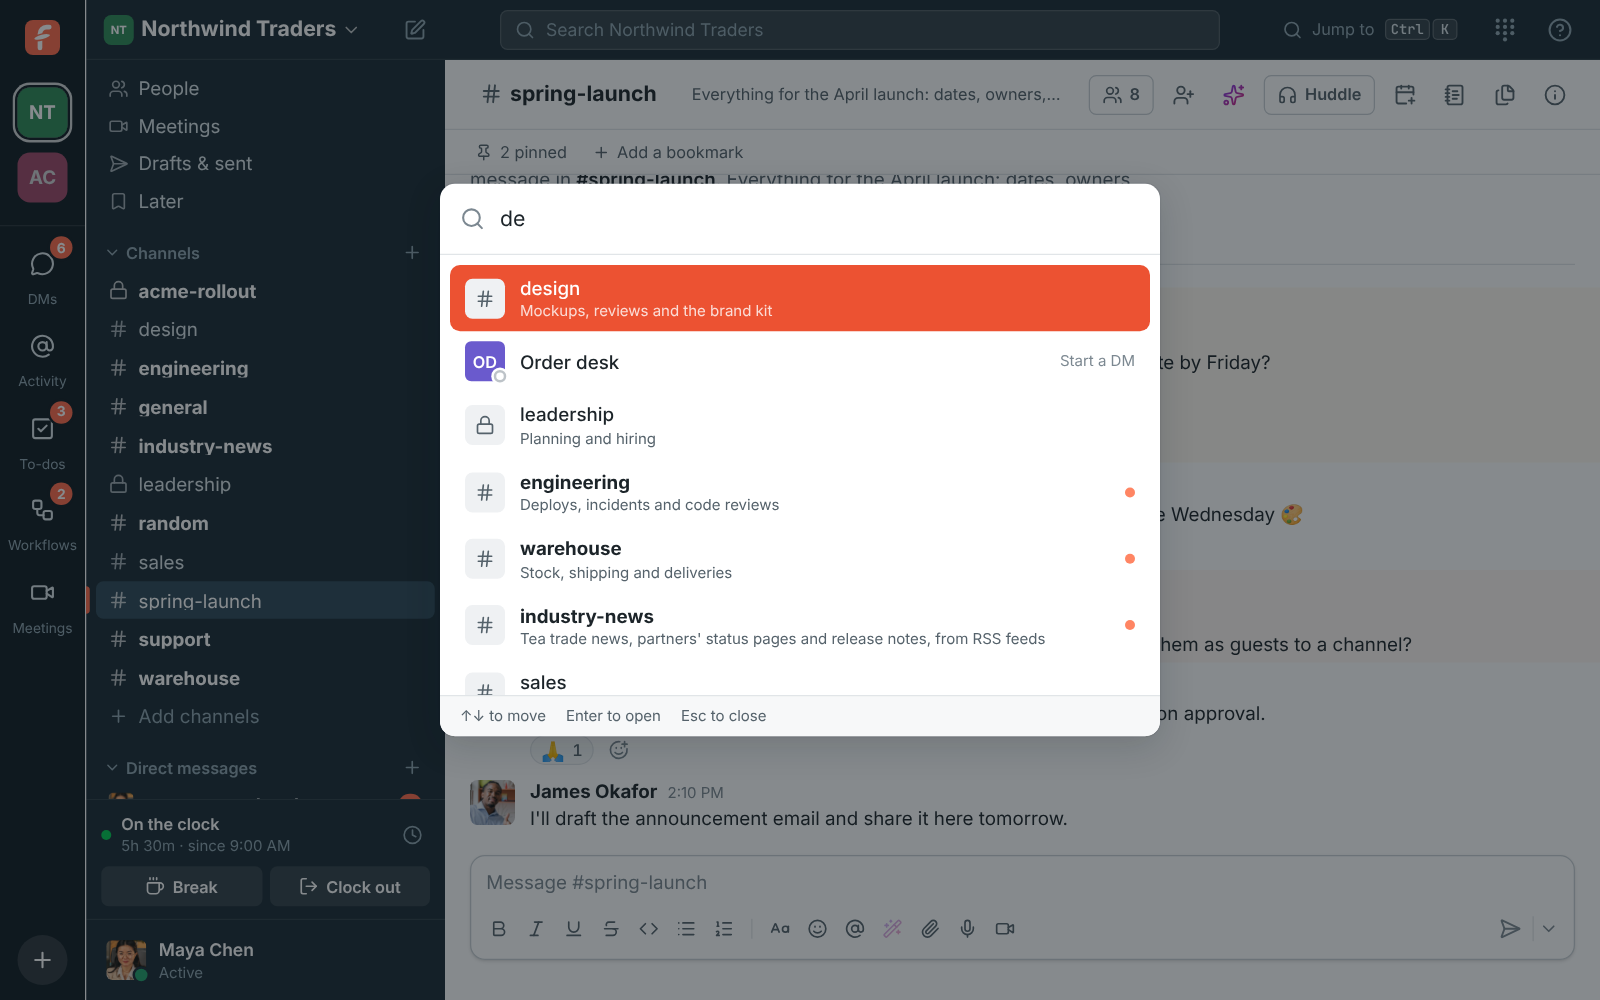Open the support channel in sidebar

pyautogui.click(x=266, y=640)
